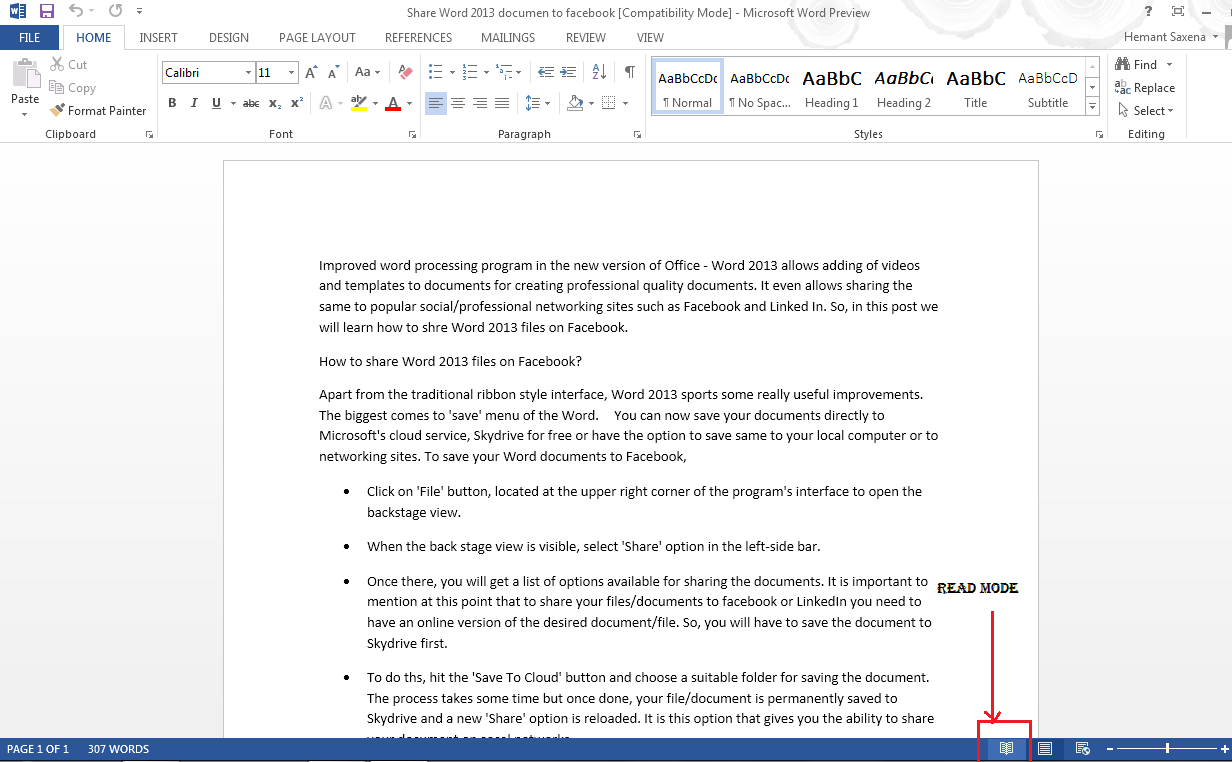Open the font name Calibri dropdown

point(248,73)
